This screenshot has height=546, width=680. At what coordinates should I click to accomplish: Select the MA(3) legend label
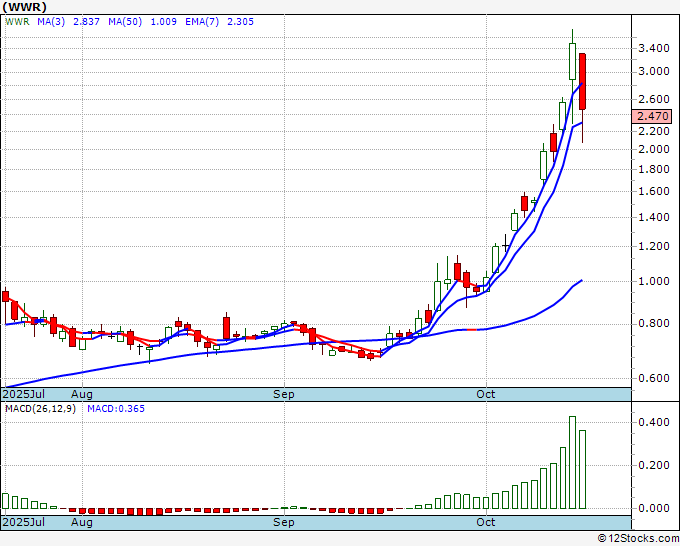click(51, 22)
